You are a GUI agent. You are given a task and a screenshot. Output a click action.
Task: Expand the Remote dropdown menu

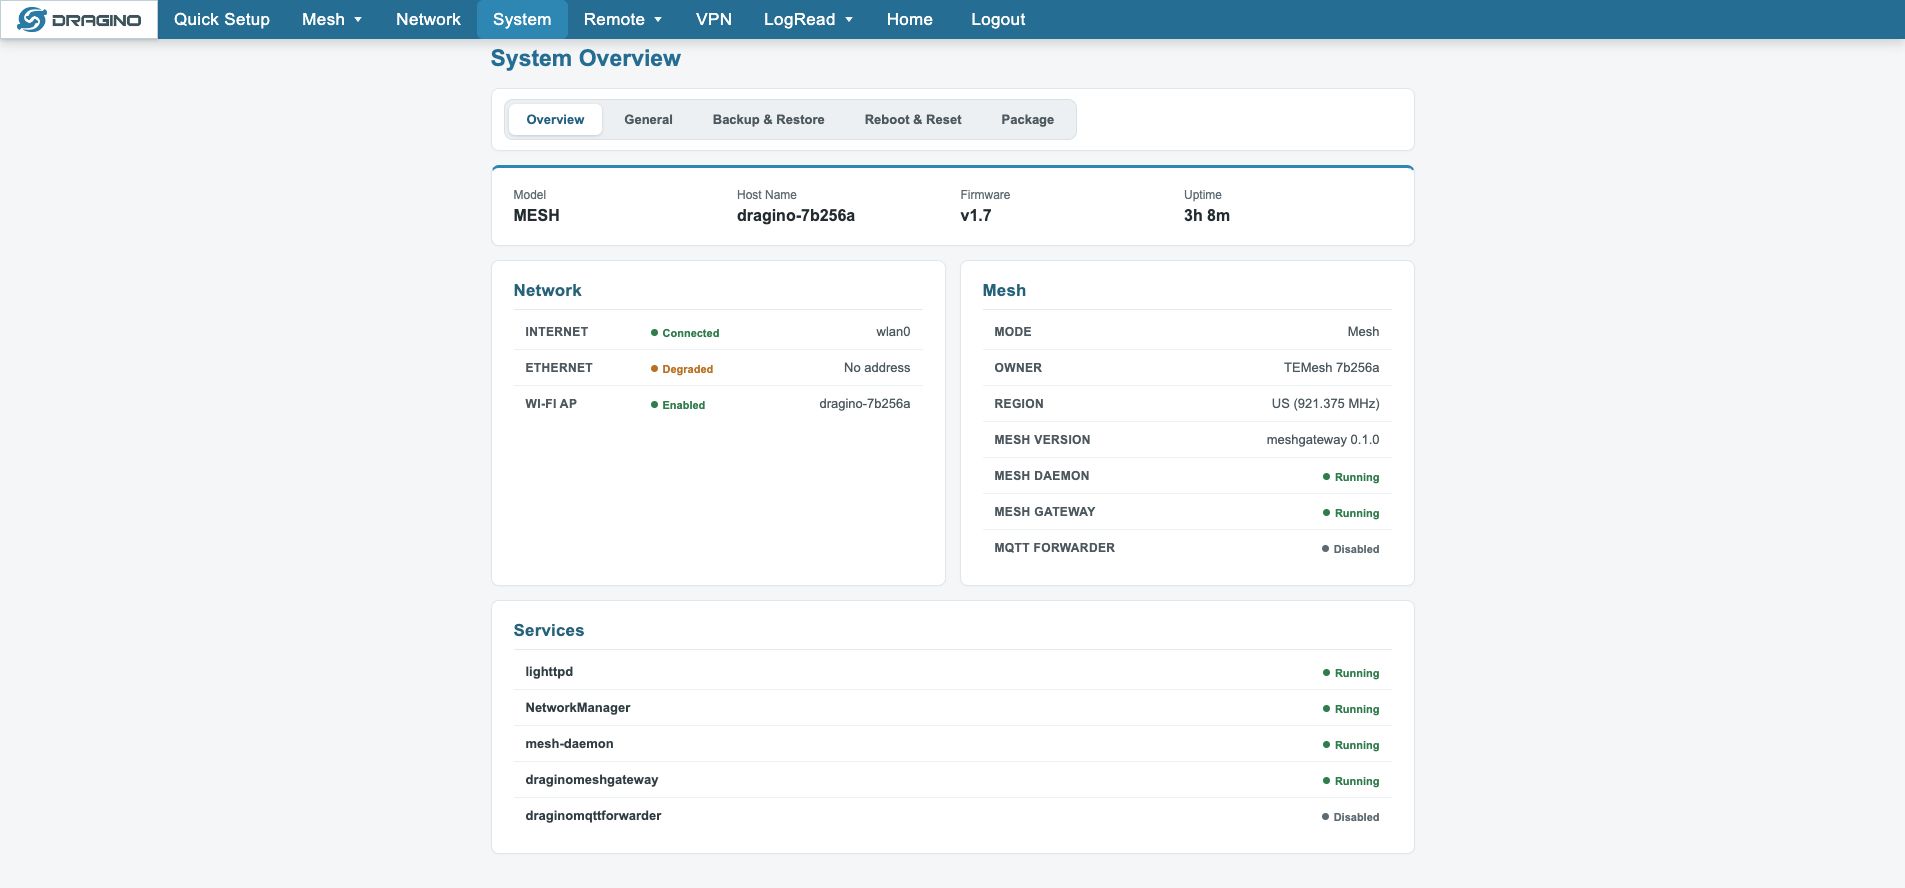(x=623, y=19)
